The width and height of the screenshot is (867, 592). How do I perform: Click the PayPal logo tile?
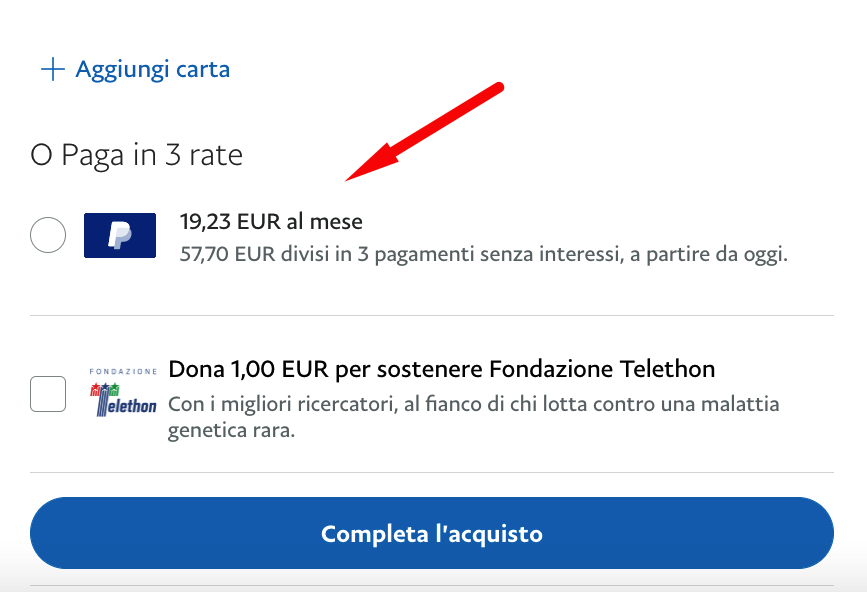pyautogui.click(x=120, y=235)
